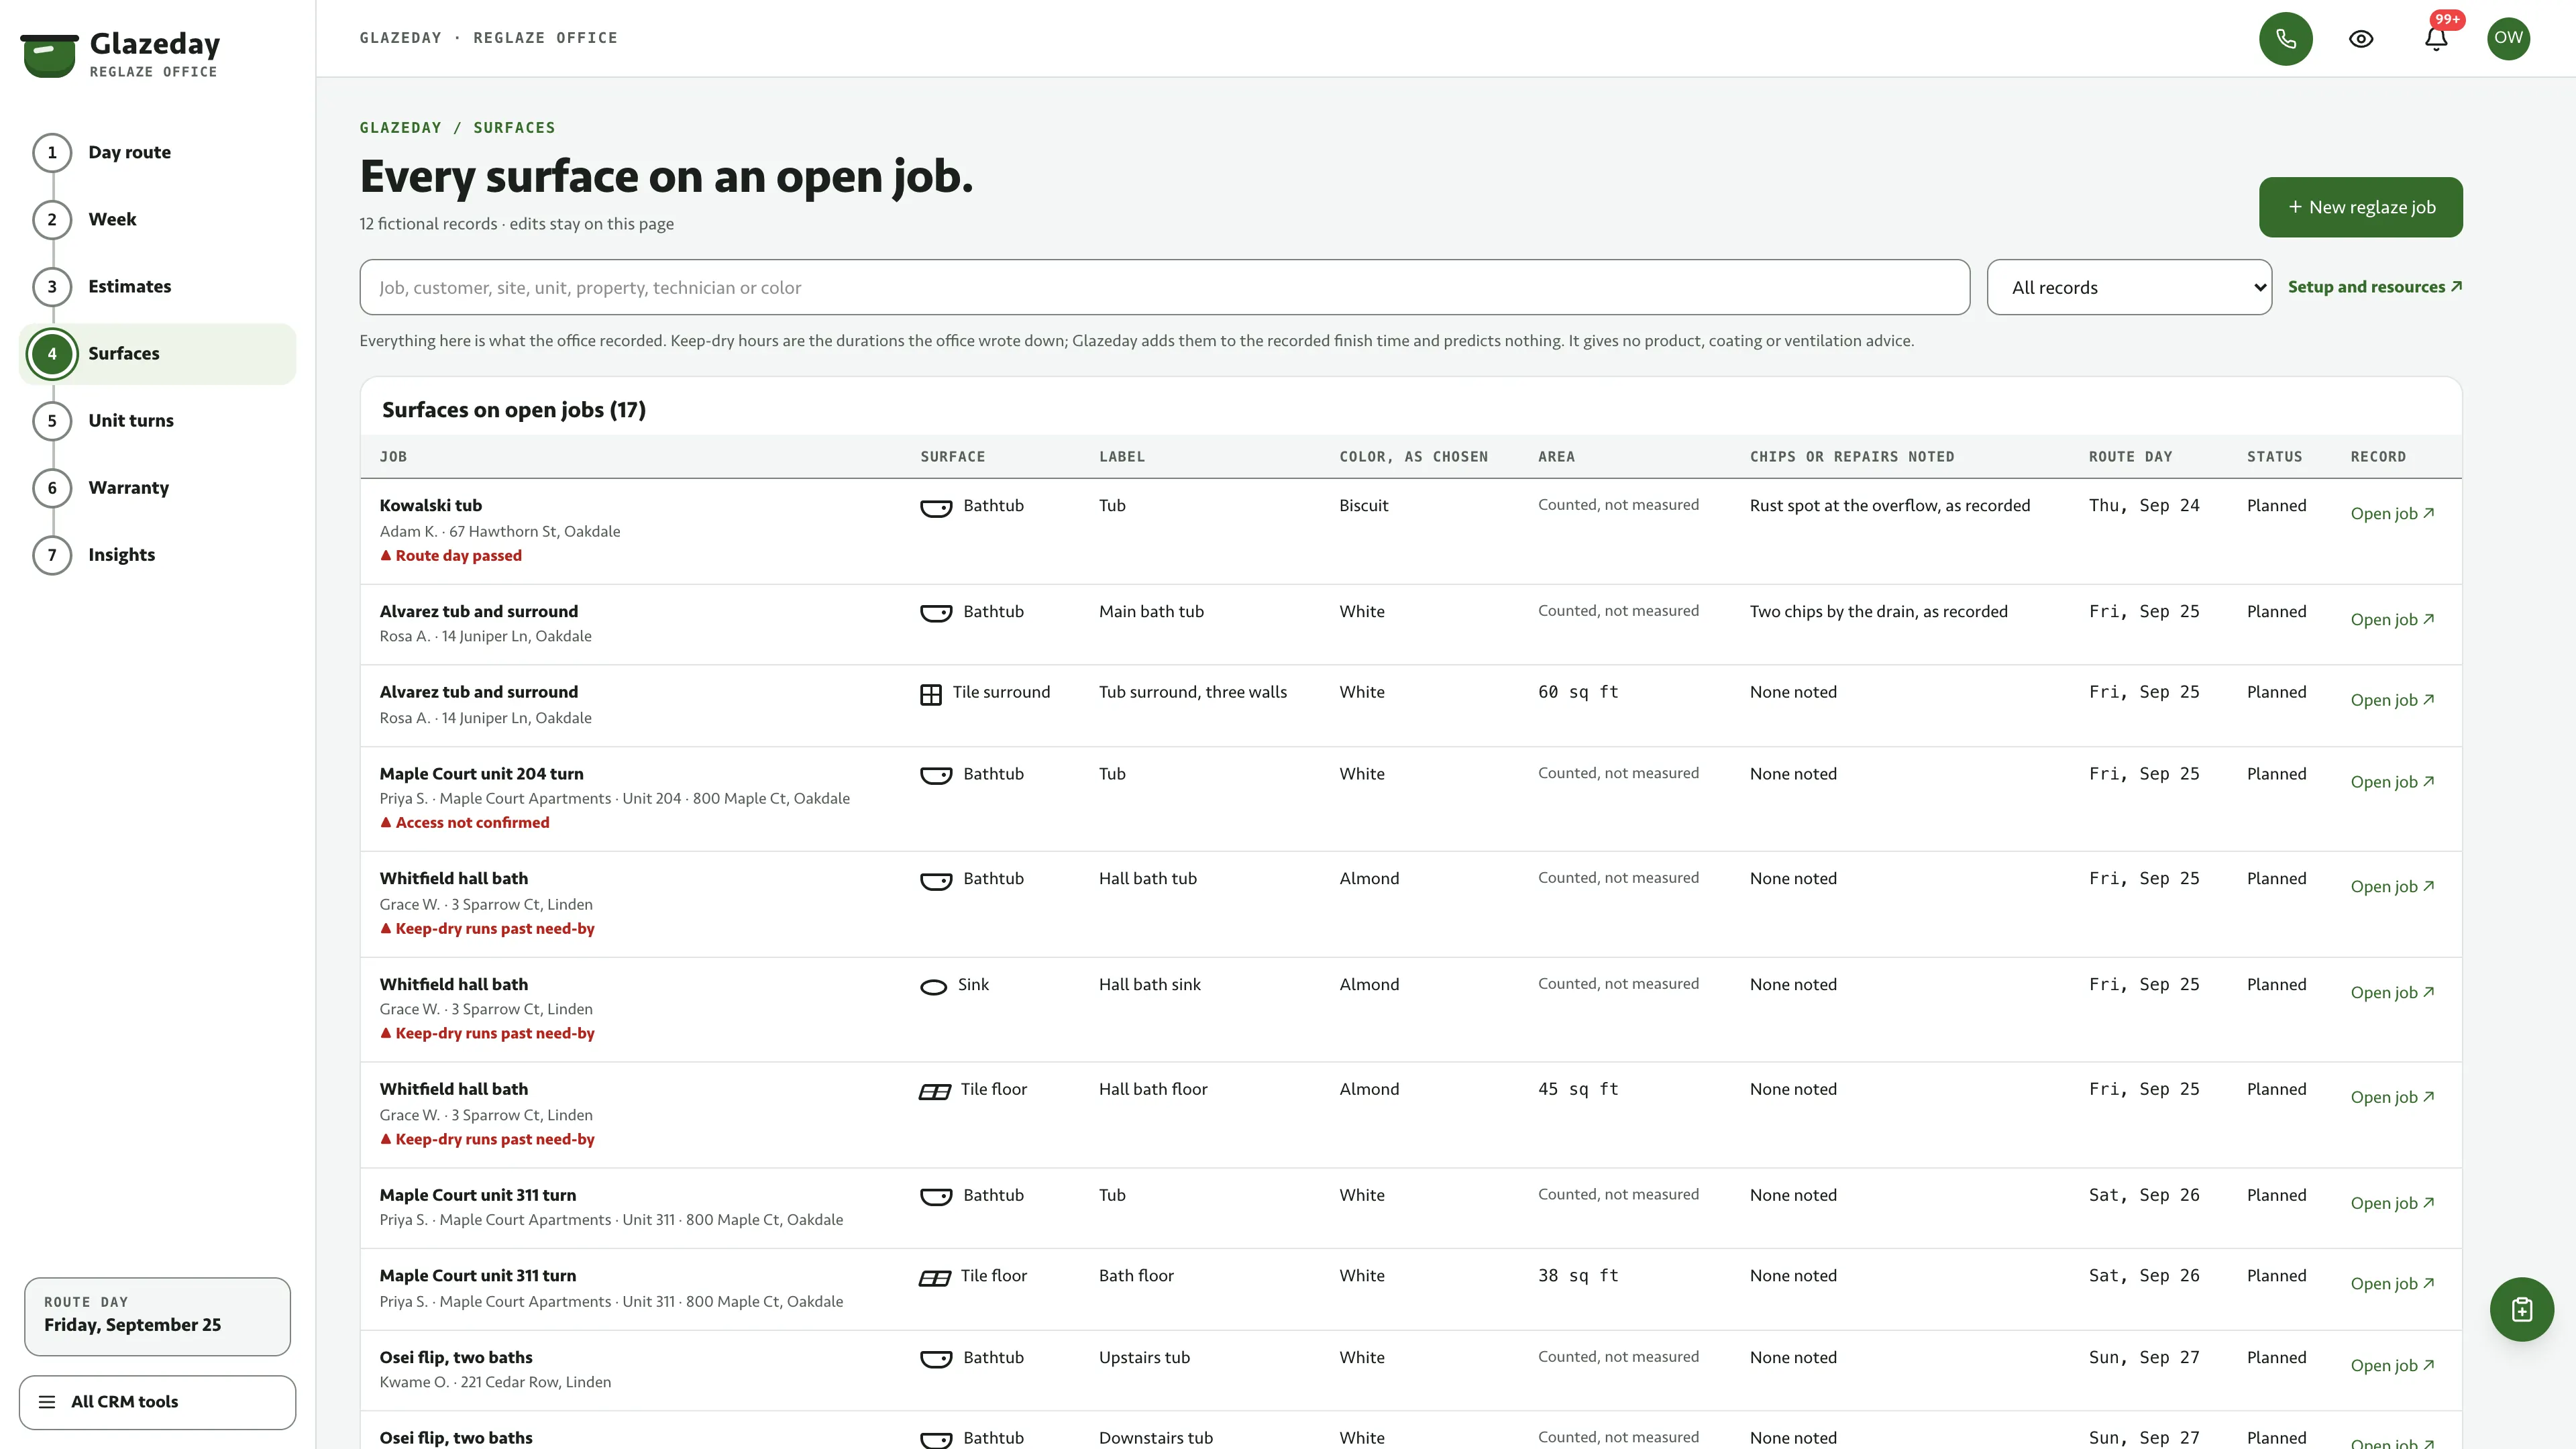Open the All CRM tools menu
The image size is (2576, 1449).
click(x=157, y=1401)
